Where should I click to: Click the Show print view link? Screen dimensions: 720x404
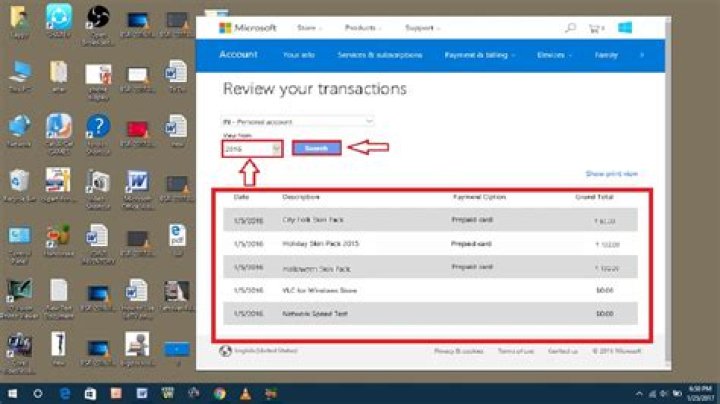[x=612, y=174]
